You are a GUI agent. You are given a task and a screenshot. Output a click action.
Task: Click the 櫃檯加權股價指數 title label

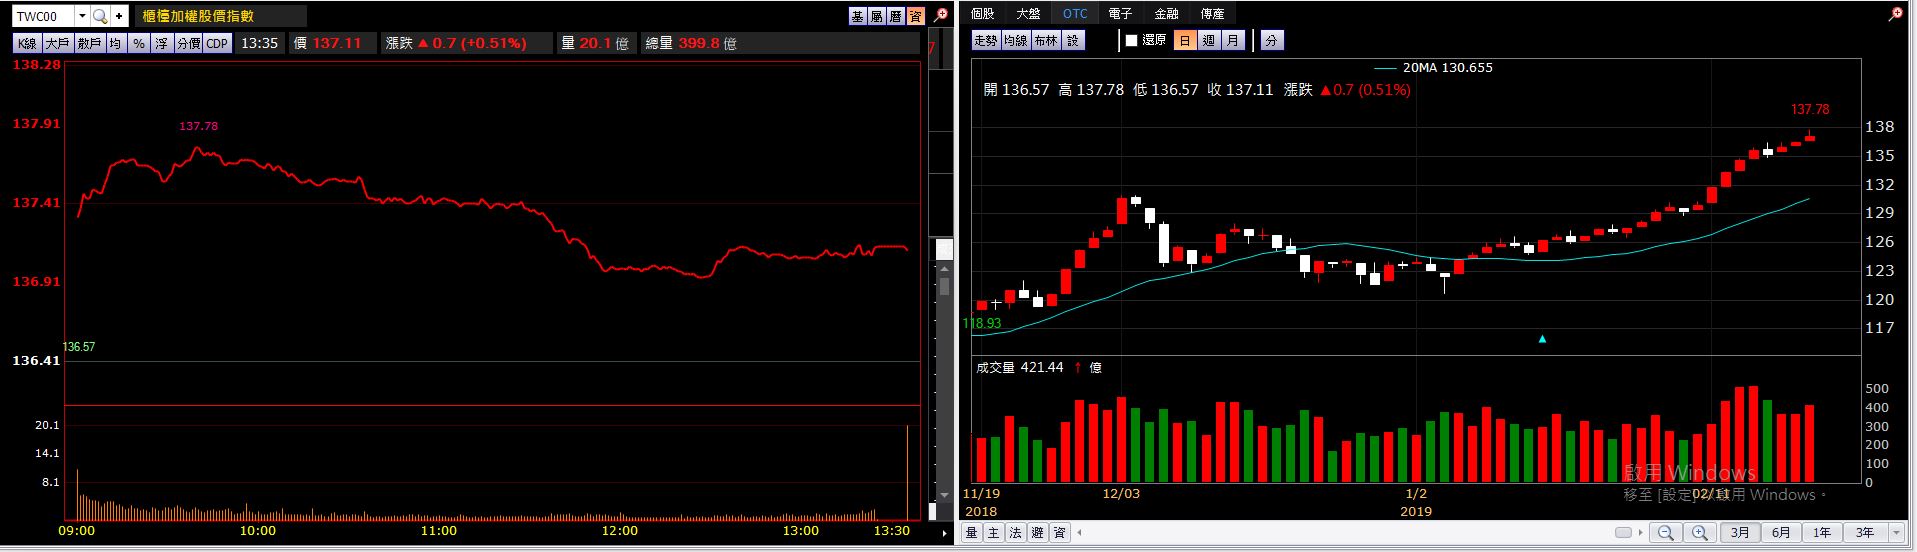(x=198, y=16)
